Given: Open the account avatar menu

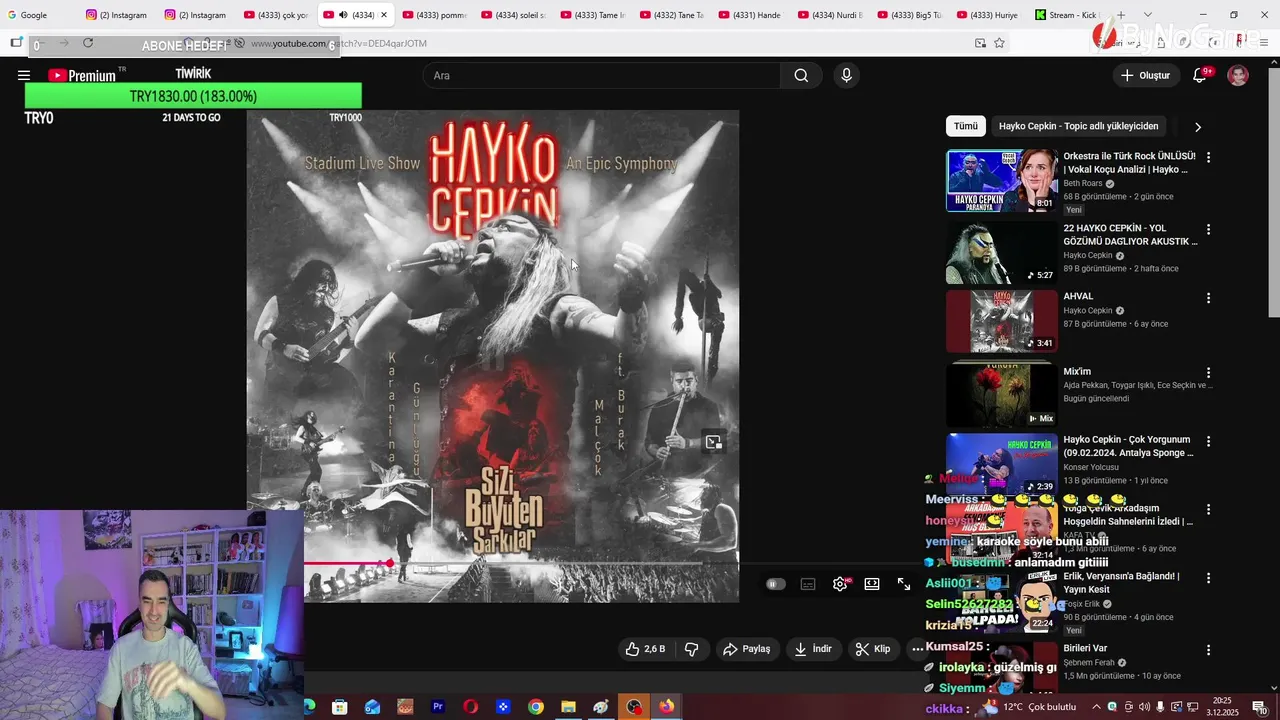Looking at the screenshot, I should click(x=1238, y=75).
